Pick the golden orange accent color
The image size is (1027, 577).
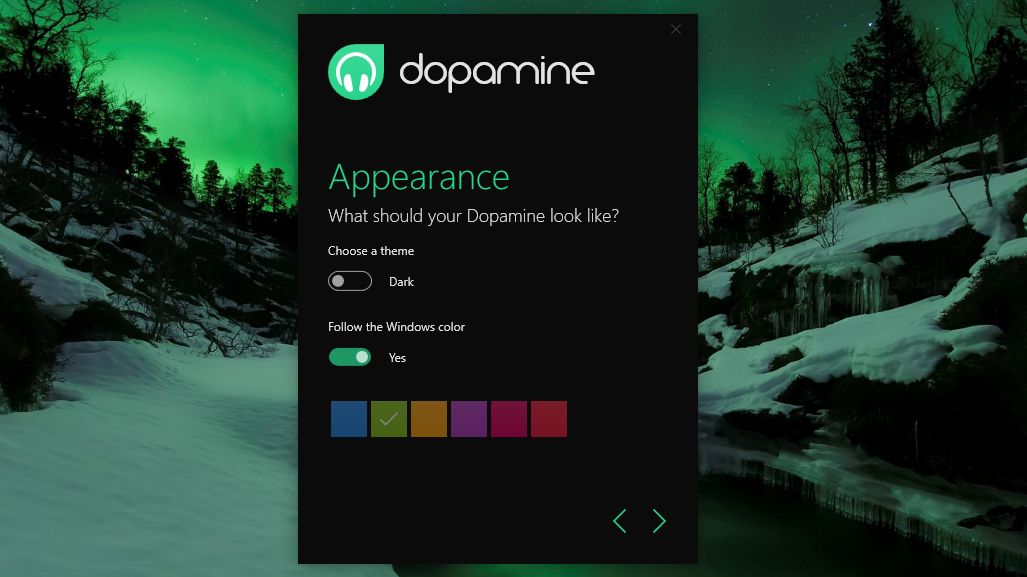(428, 419)
